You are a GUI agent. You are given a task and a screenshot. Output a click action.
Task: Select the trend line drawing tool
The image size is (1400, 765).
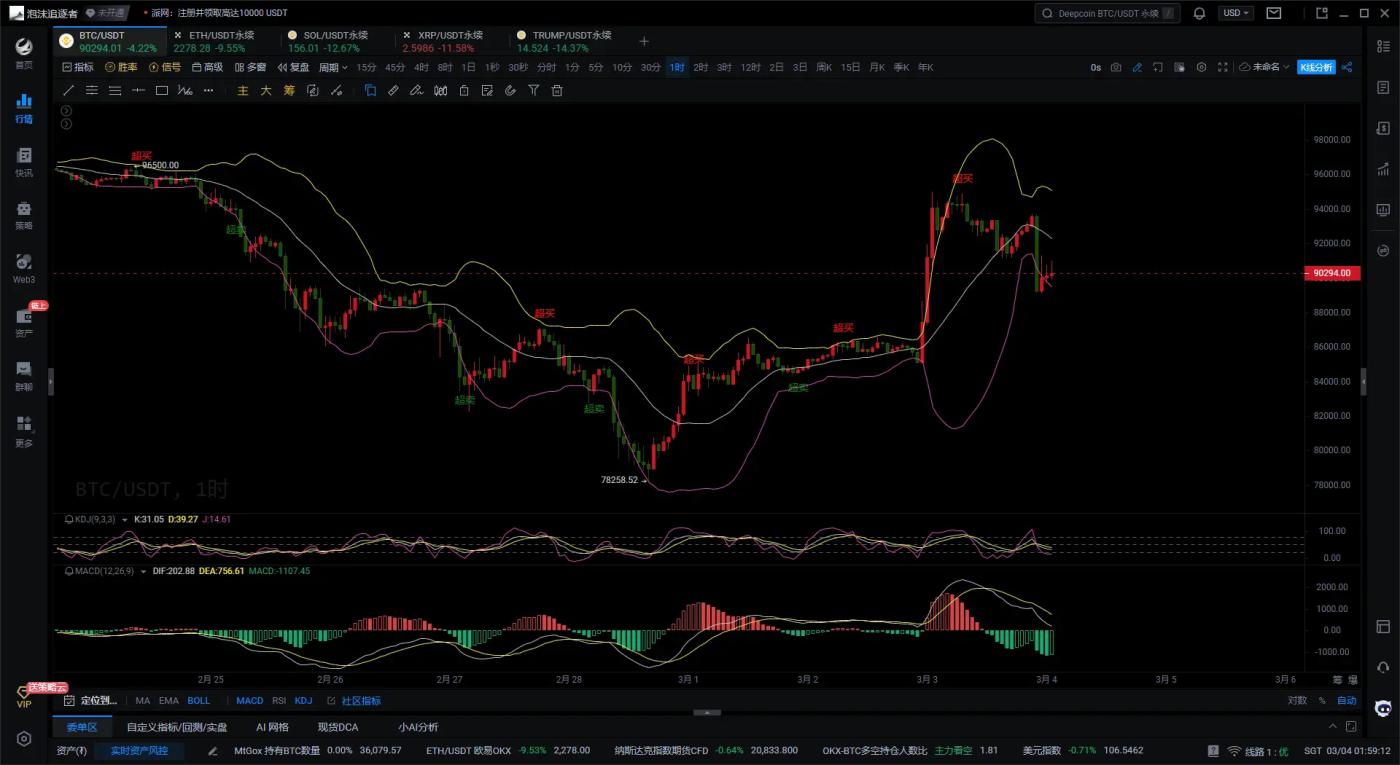tap(69, 90)
